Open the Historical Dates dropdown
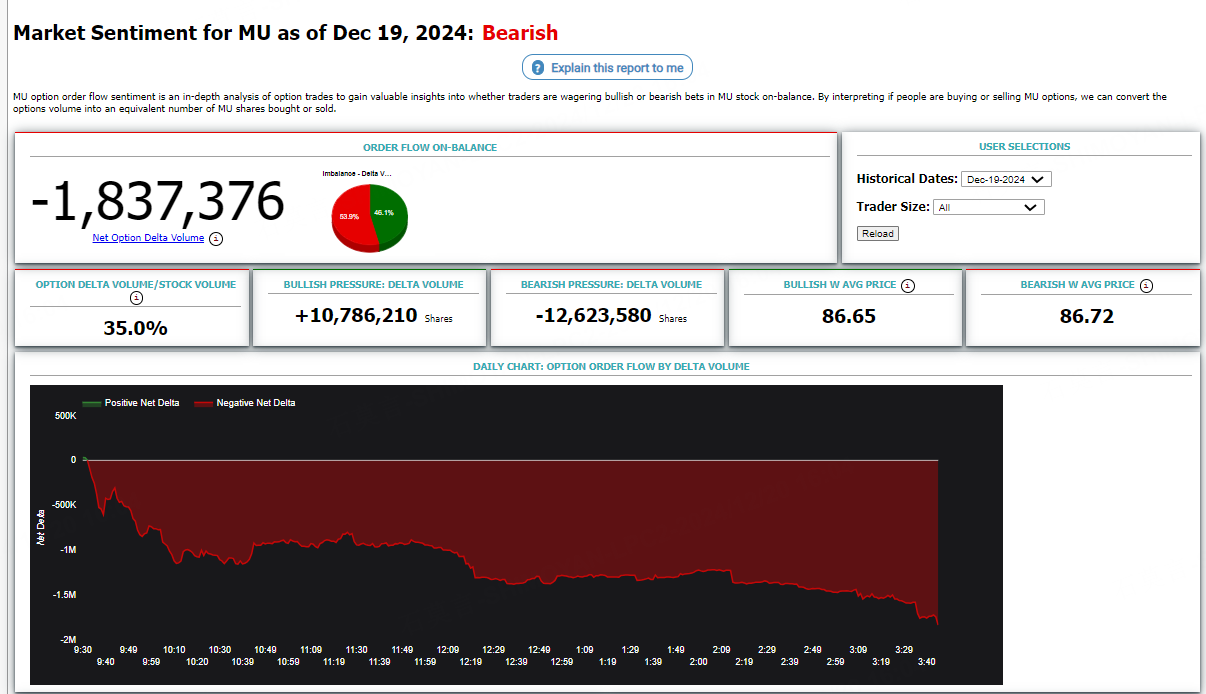The image size is (1206, 694). coord(1006,180)
